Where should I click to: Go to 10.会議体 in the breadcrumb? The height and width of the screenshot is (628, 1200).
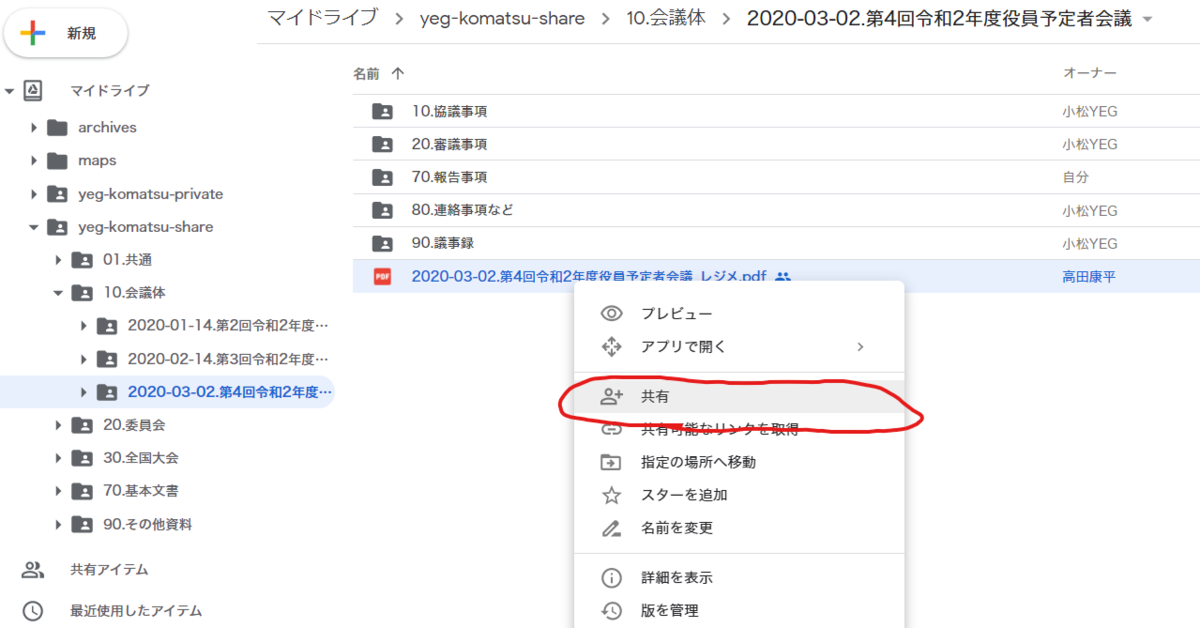coord(666,18)
